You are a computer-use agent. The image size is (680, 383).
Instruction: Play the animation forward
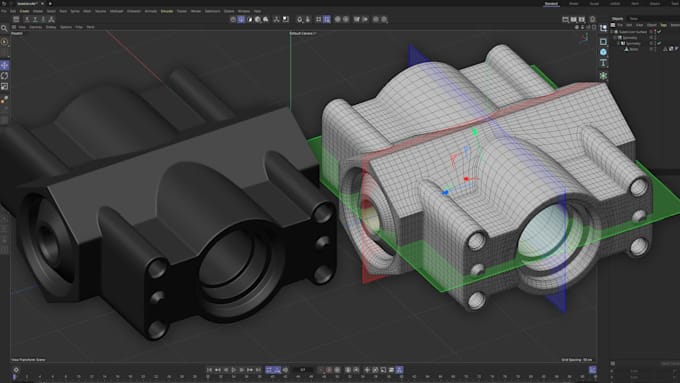click(x=233, y=370)
